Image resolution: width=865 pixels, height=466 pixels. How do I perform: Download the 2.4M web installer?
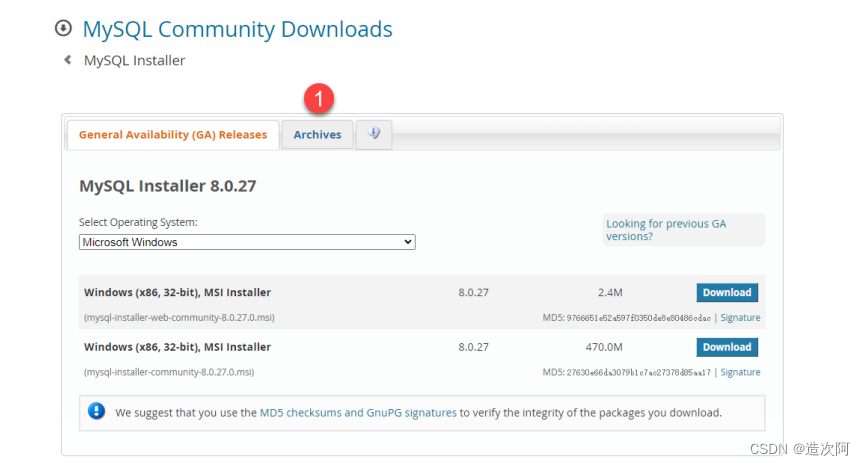point(727,292)
